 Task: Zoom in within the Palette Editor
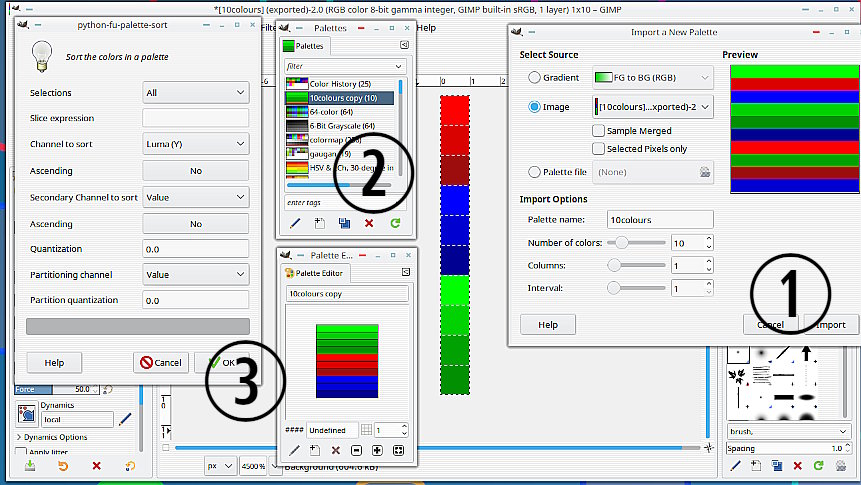(378, 451)
